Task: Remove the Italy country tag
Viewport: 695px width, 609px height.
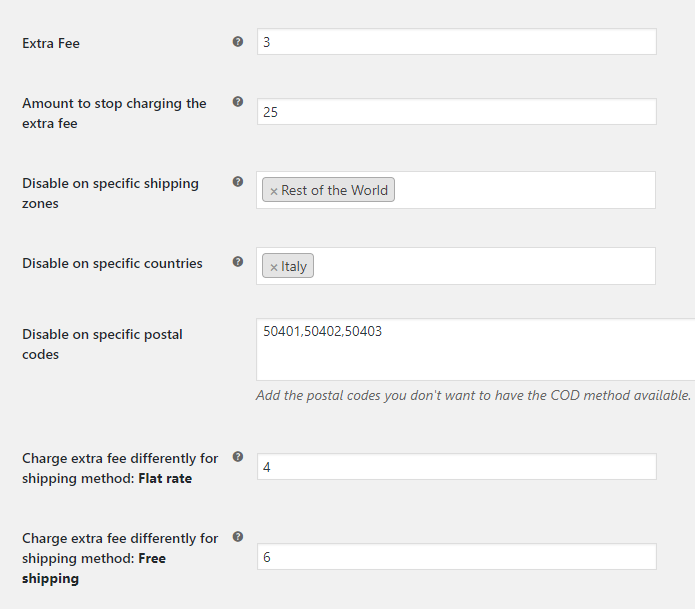Action: pos(273,267)
